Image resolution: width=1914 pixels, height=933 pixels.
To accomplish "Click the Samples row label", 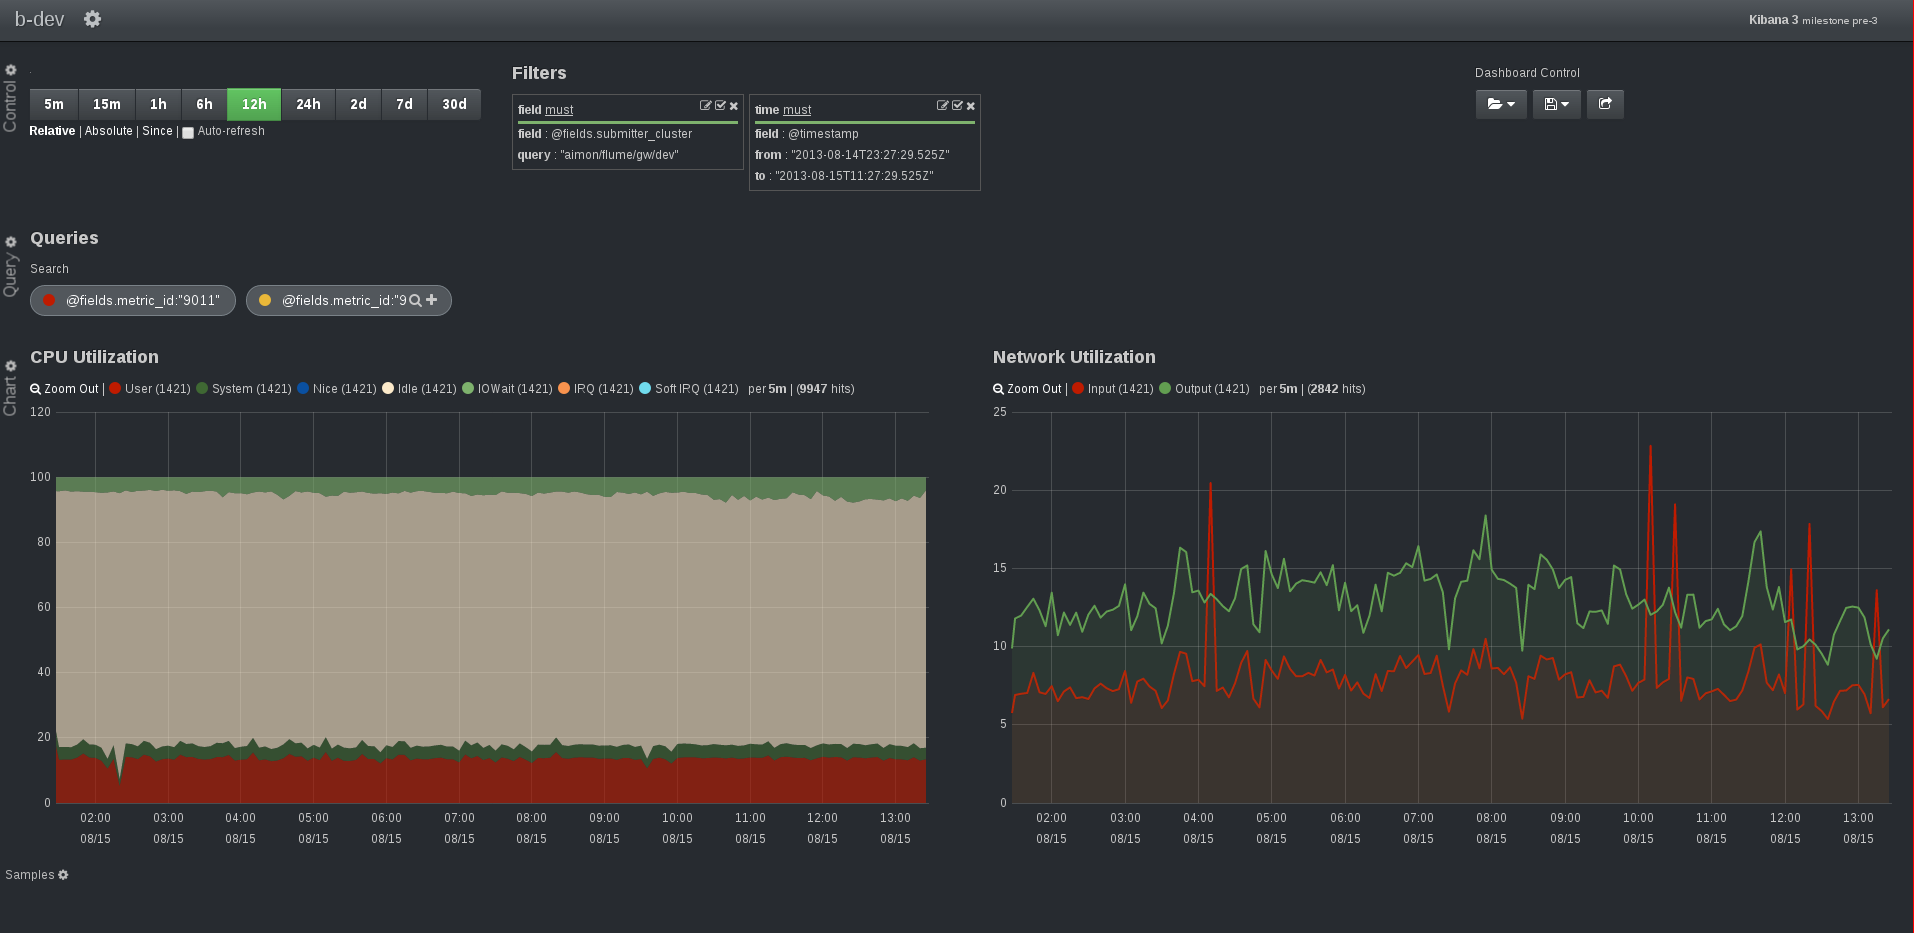I will [x=30, y=875].
